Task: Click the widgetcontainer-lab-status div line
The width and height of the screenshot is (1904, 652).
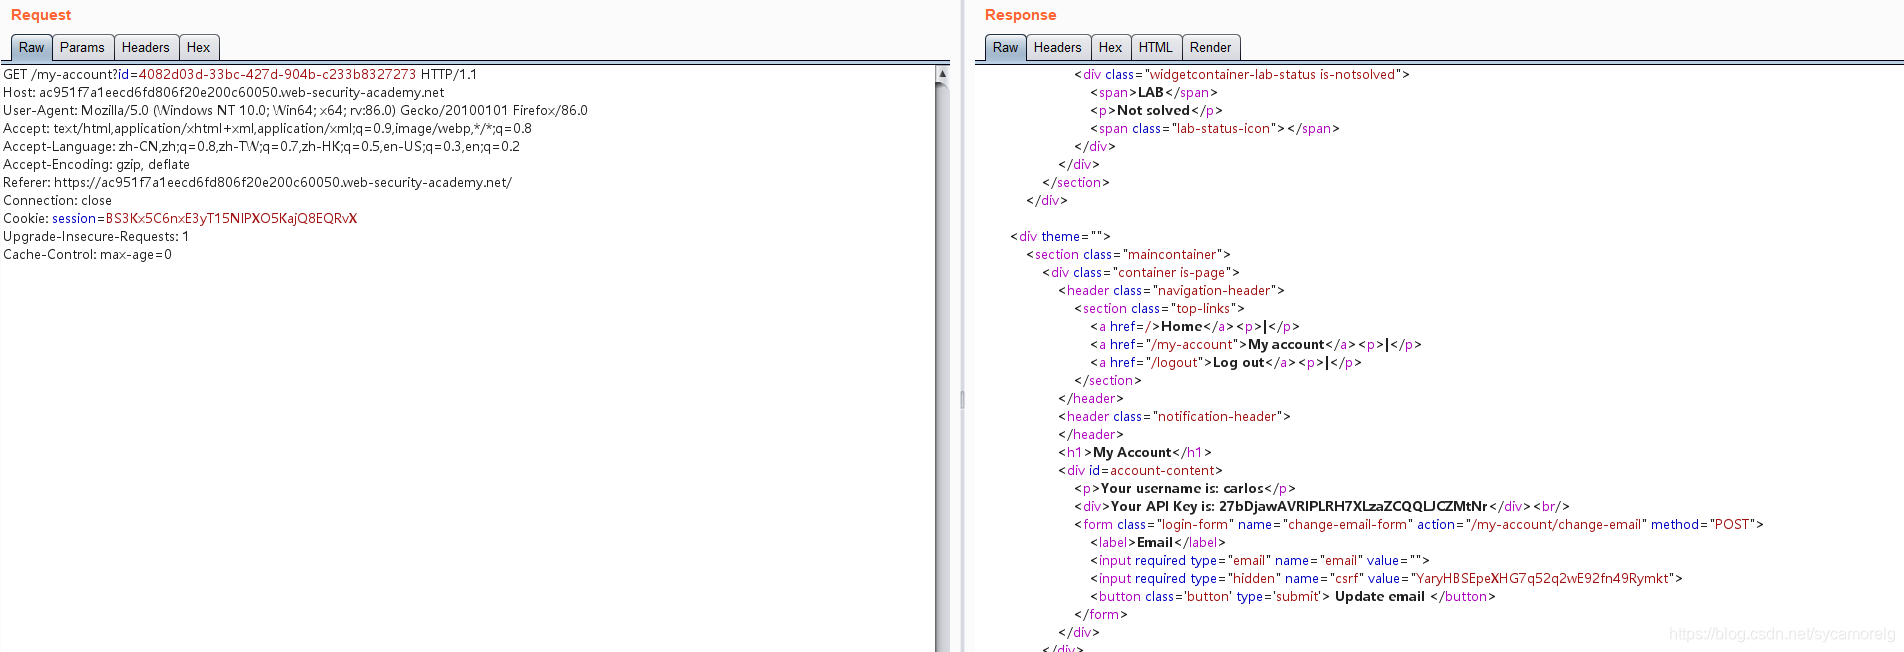Action: click(1242, 75)
